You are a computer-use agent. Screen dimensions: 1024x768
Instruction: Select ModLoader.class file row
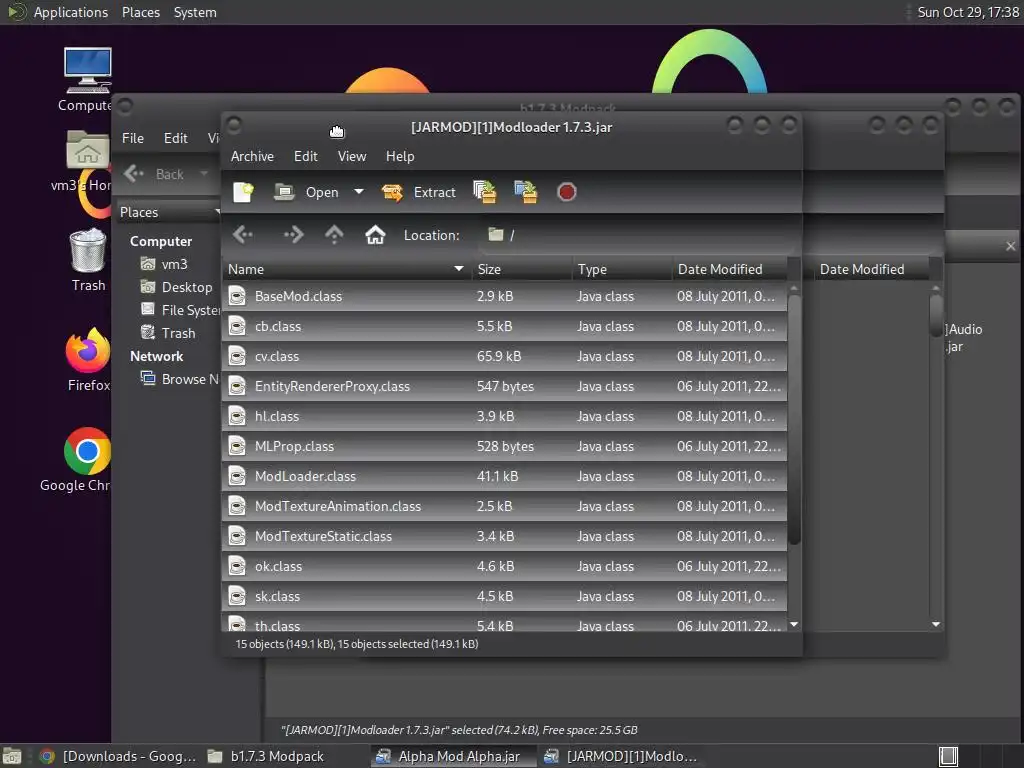pos(504,477)
